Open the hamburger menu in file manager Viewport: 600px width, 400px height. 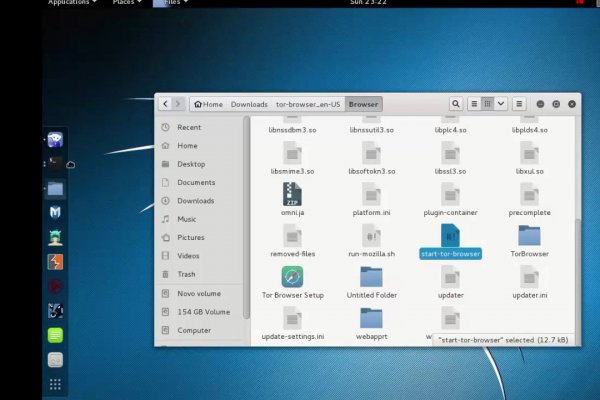519,104
